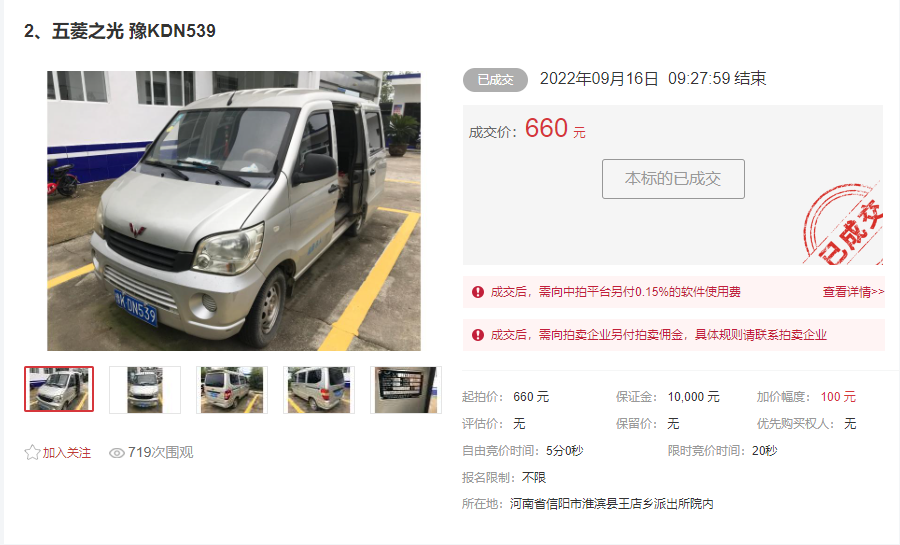This screenshot has width=900, height=545.
Task: Click the red 100 元 bid increment value
Action: [x=838, y=397]
